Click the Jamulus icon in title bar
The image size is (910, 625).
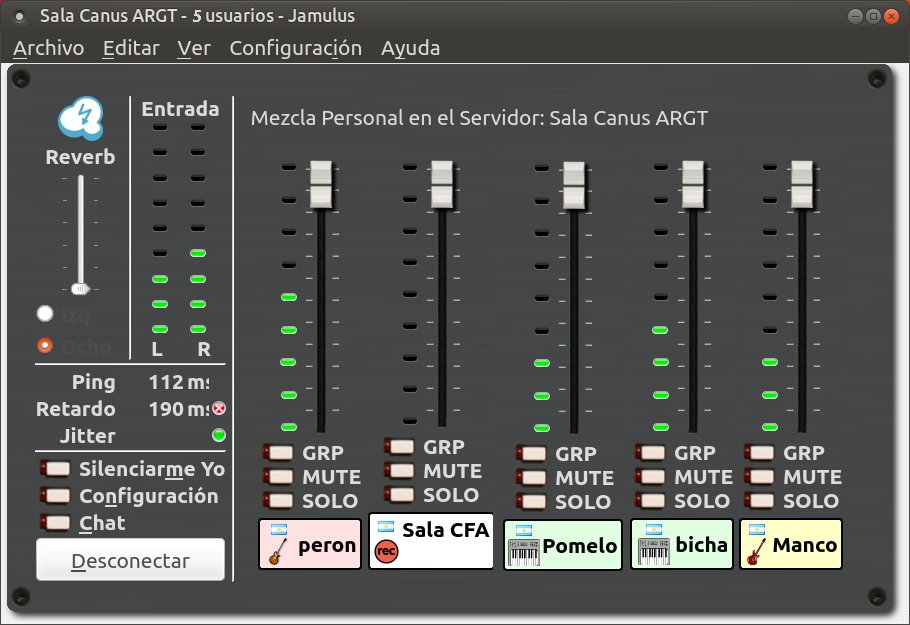click(19, 17)
